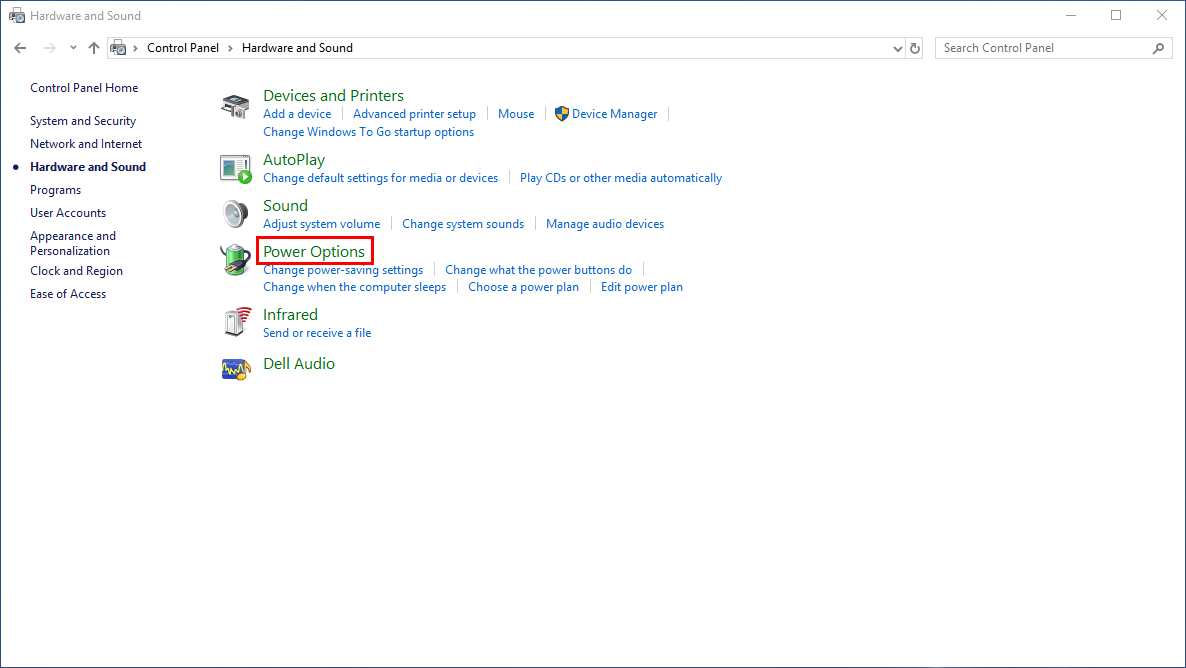Click Adjust system volume link
The height and width of the screenshot is (668, 1186).
coord(321,224)
